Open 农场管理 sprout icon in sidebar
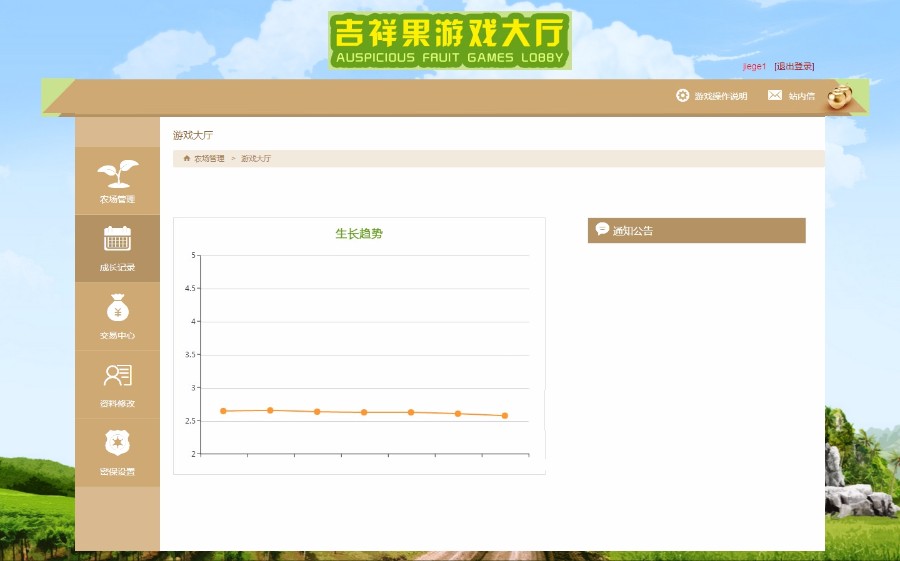This screenshot has width=900, height=561. [x=118, y=173]
